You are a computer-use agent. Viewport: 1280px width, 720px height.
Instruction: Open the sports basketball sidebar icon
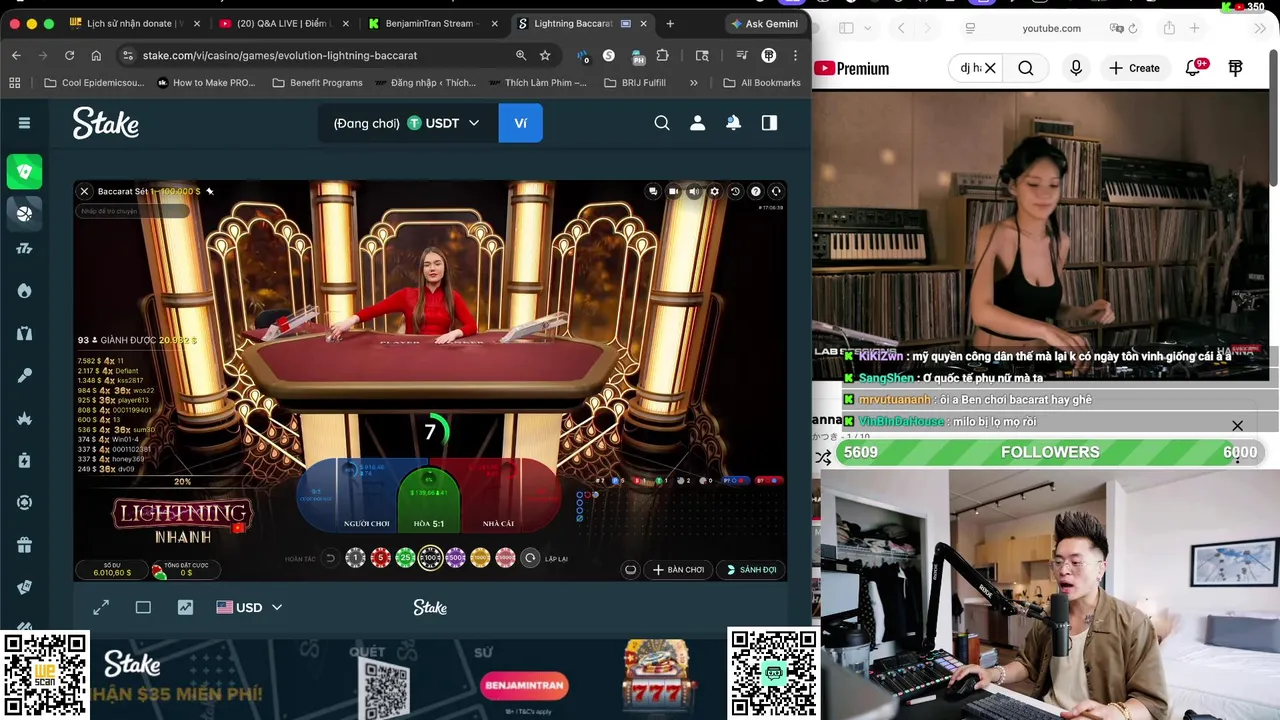coord(24,212)
